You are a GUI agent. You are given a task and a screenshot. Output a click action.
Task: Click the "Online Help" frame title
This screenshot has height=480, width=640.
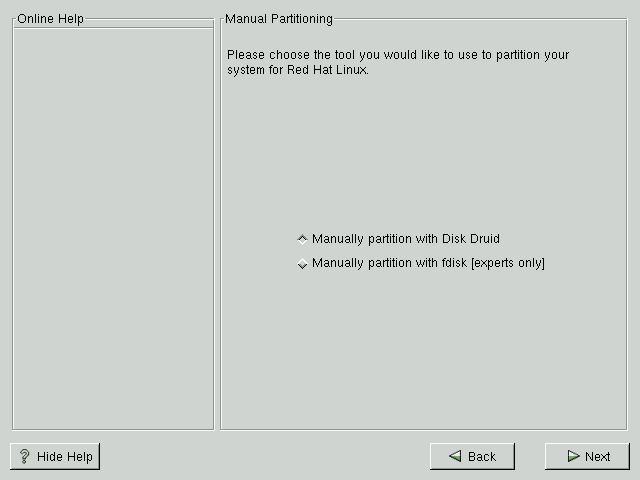point(51,19)
